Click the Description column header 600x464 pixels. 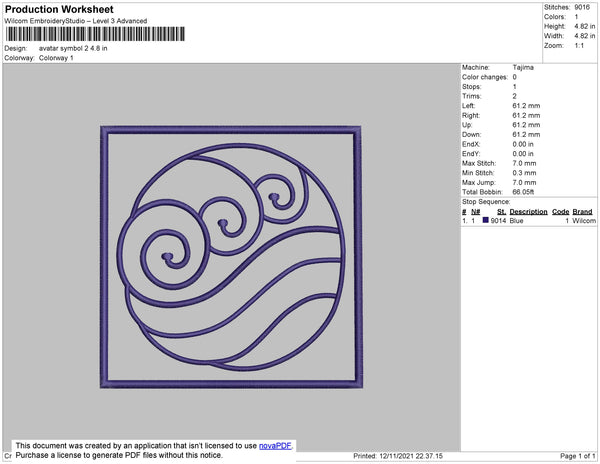[528, 212]
